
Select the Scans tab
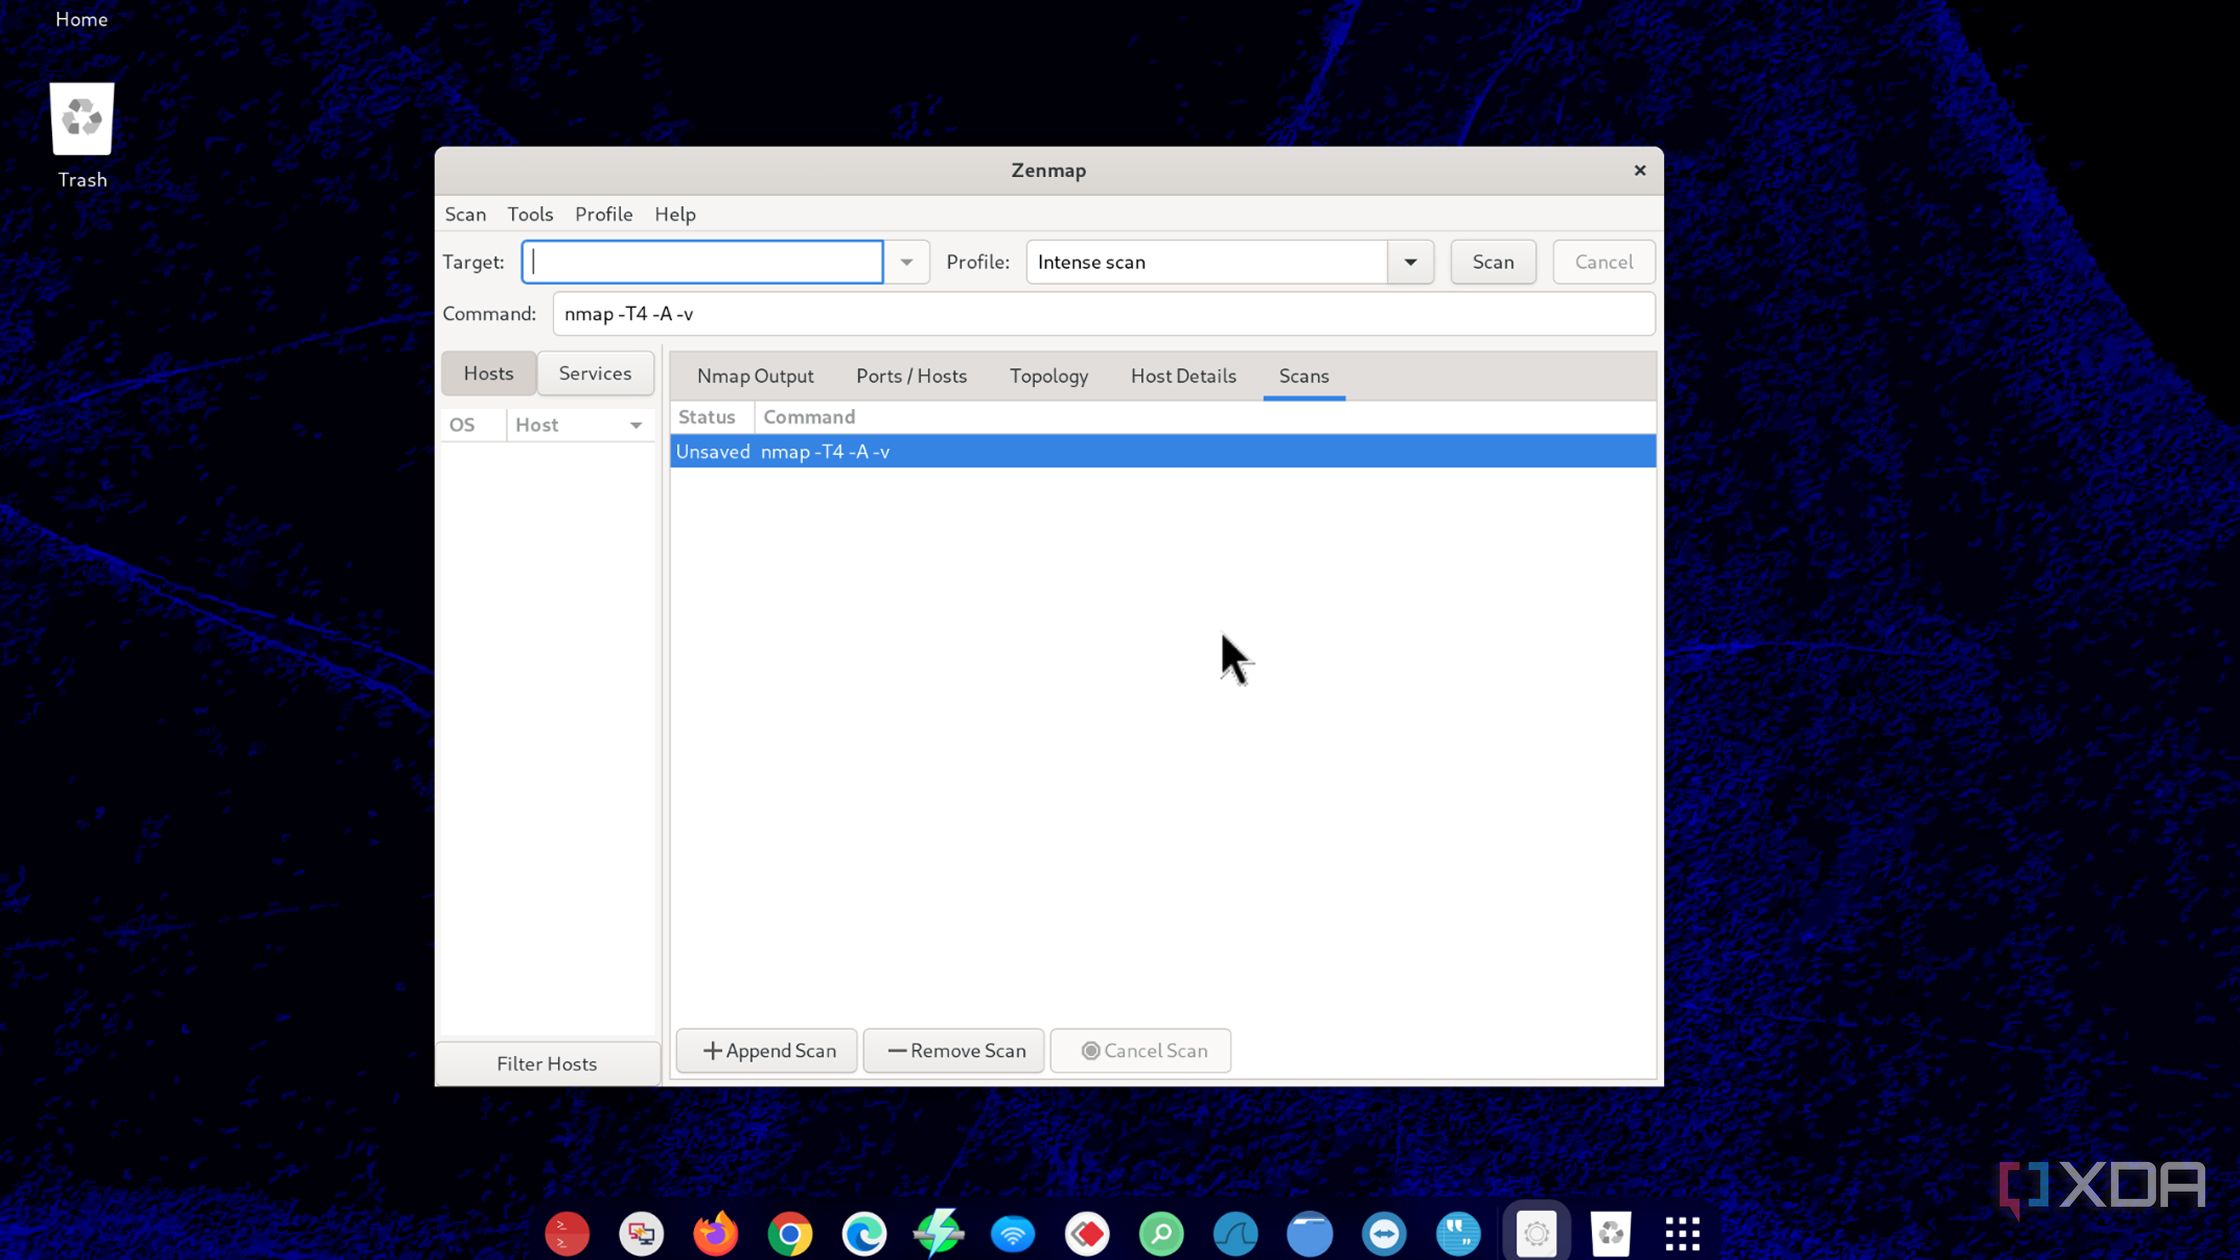point(1303,376)
